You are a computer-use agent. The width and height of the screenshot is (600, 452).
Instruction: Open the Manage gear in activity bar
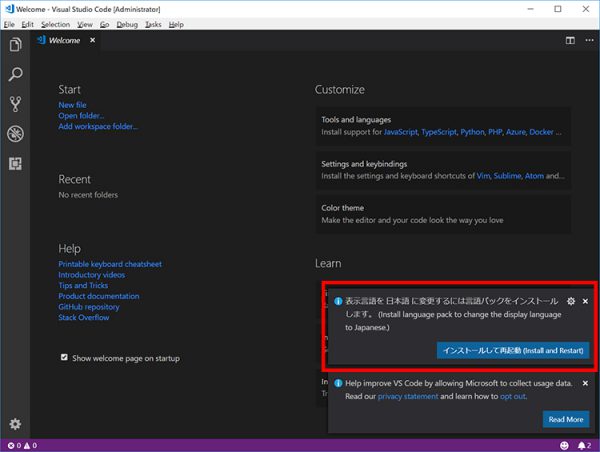pyautogui.click(x=15, y=424)
